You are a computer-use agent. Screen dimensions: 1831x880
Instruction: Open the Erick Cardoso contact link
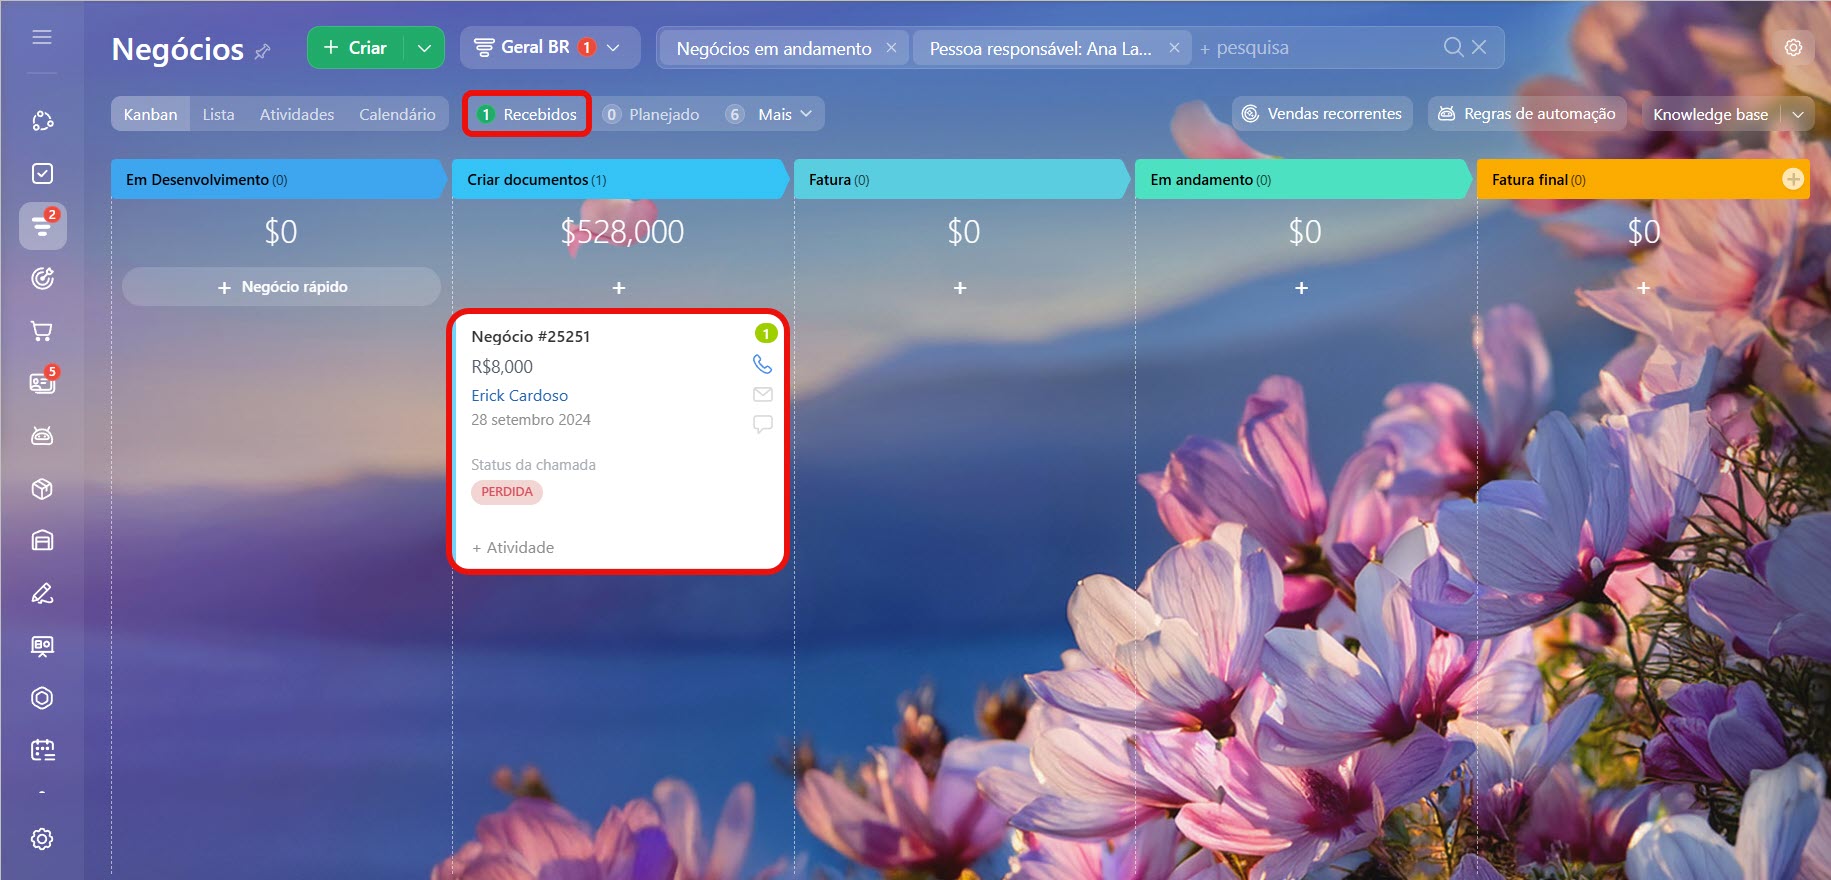pyautogui.click(x=519, y=396)
